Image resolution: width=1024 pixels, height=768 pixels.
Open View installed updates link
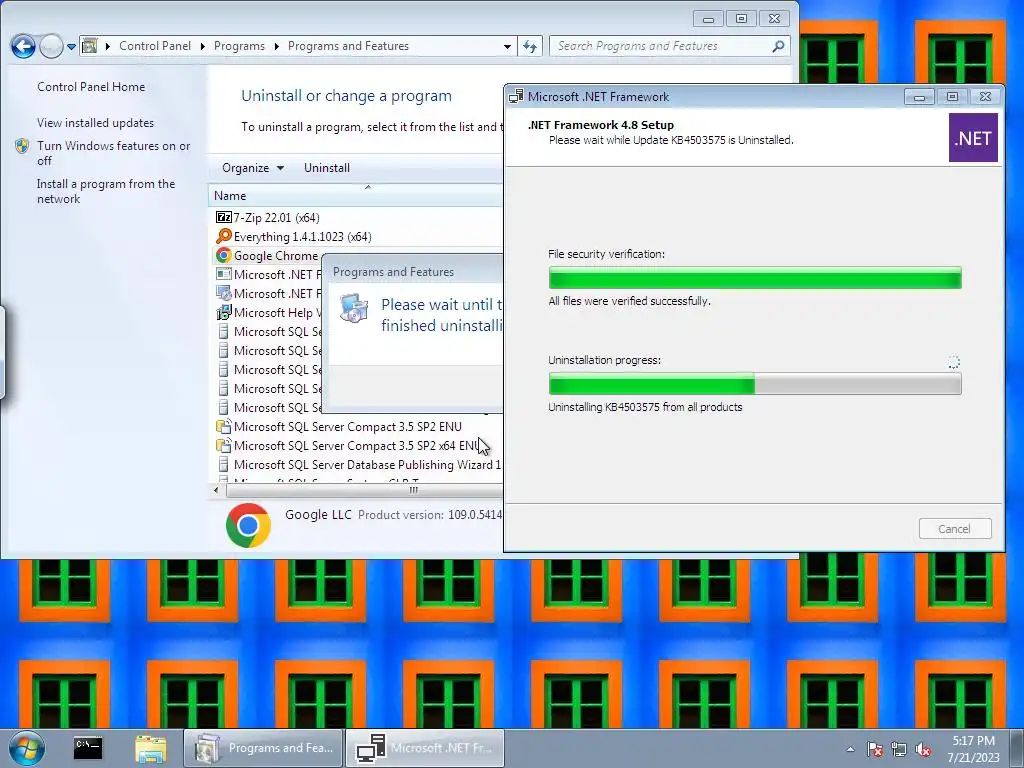pos(95,123)
